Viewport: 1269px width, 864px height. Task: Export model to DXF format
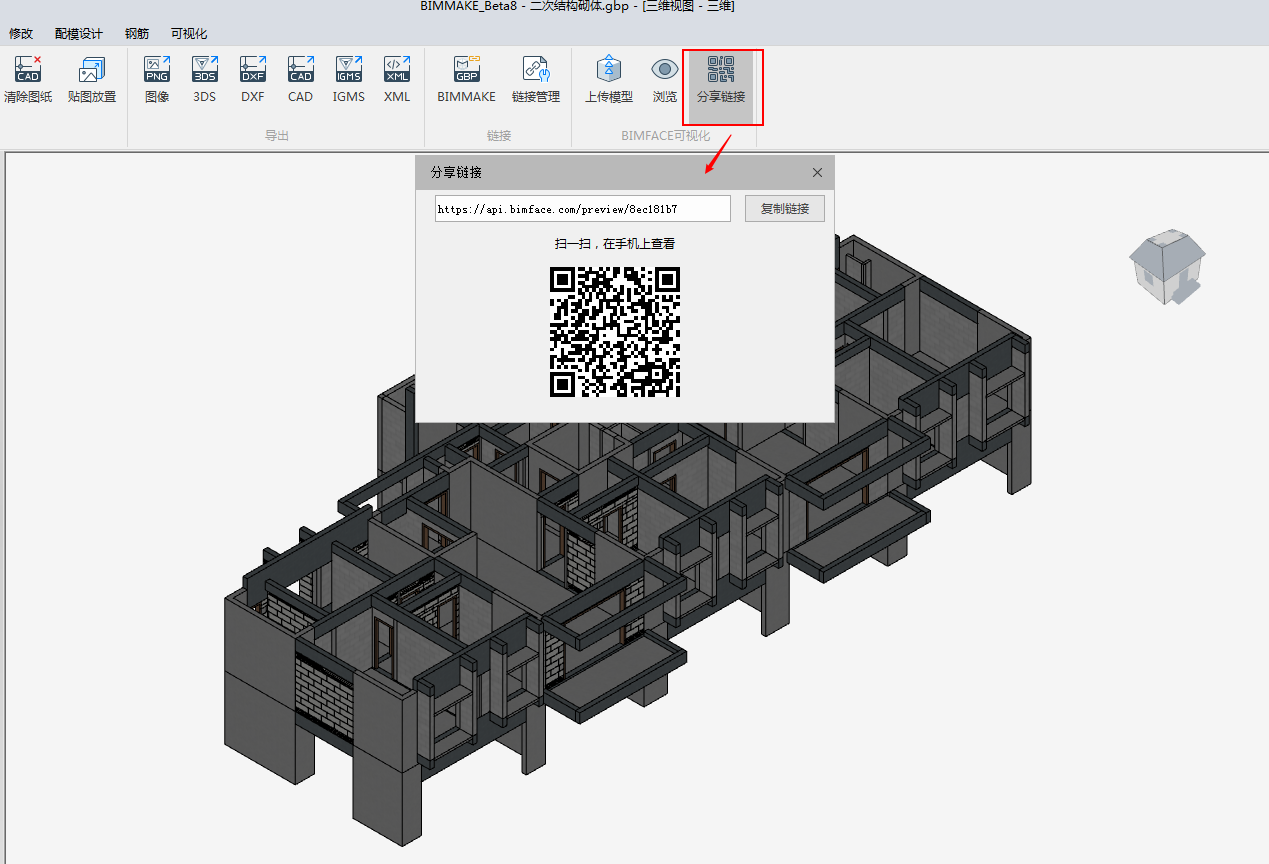(x=253, y=80)
